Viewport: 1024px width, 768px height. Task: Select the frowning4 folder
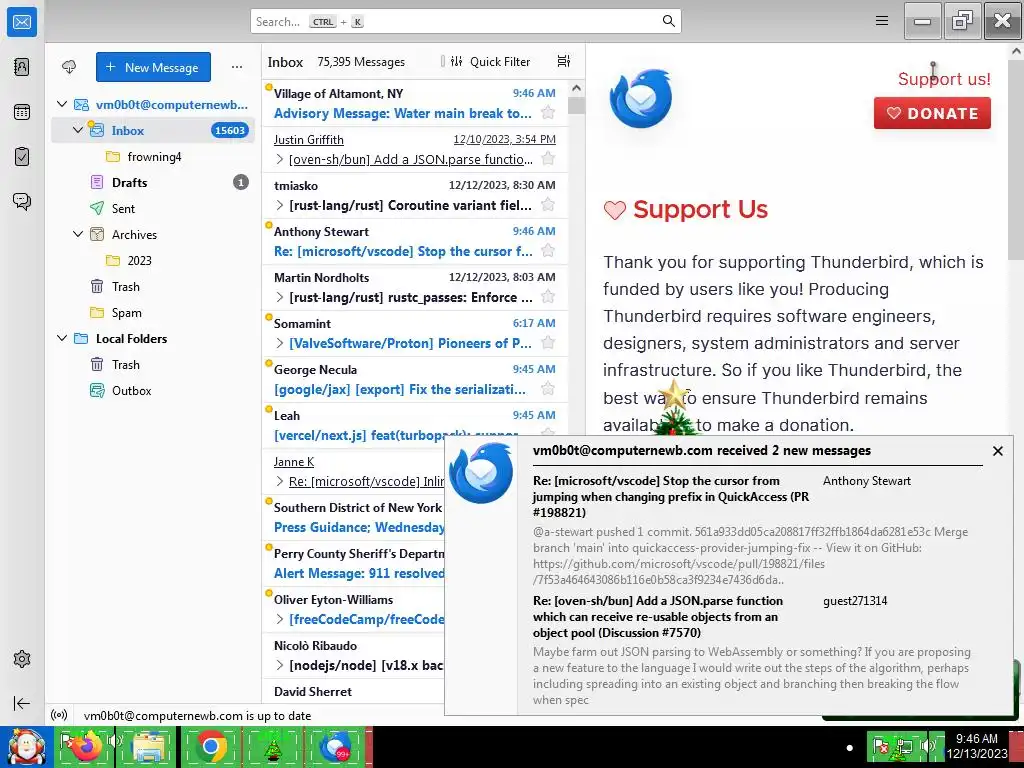(154, 157)
